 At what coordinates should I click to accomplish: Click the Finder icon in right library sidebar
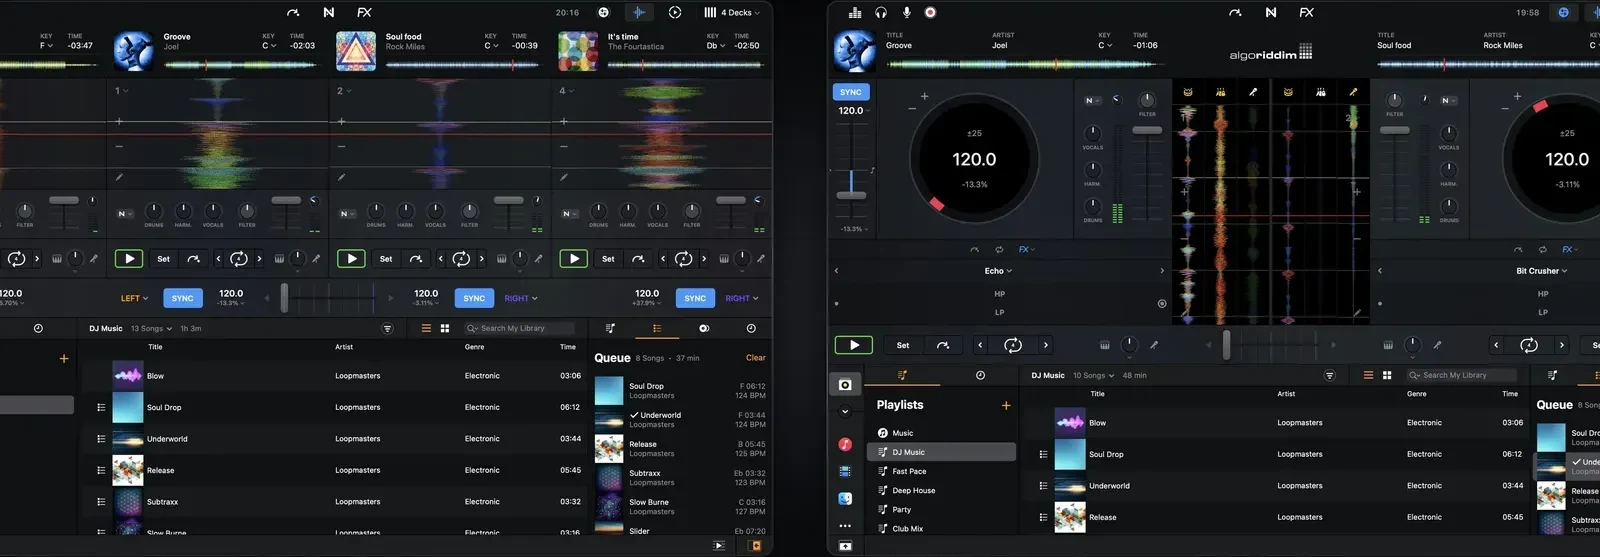pyautogui.click(x=845, y=498)
